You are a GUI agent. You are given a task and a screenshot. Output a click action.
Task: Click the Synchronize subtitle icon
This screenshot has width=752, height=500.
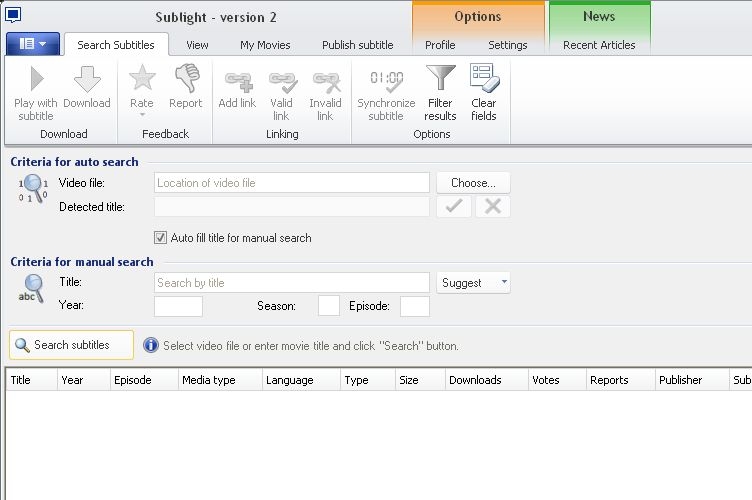pos(386,79)
